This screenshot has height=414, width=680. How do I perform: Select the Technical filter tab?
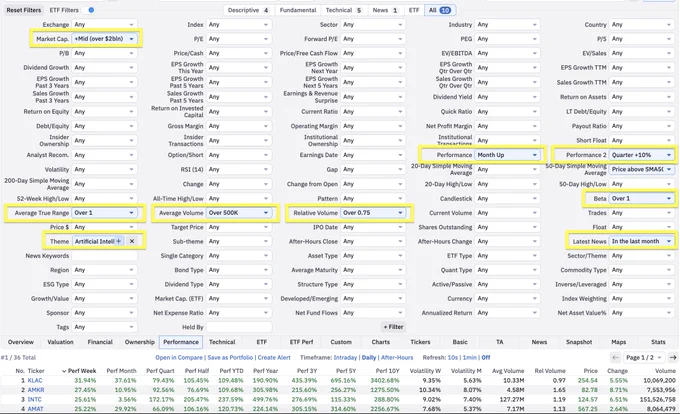343,10
